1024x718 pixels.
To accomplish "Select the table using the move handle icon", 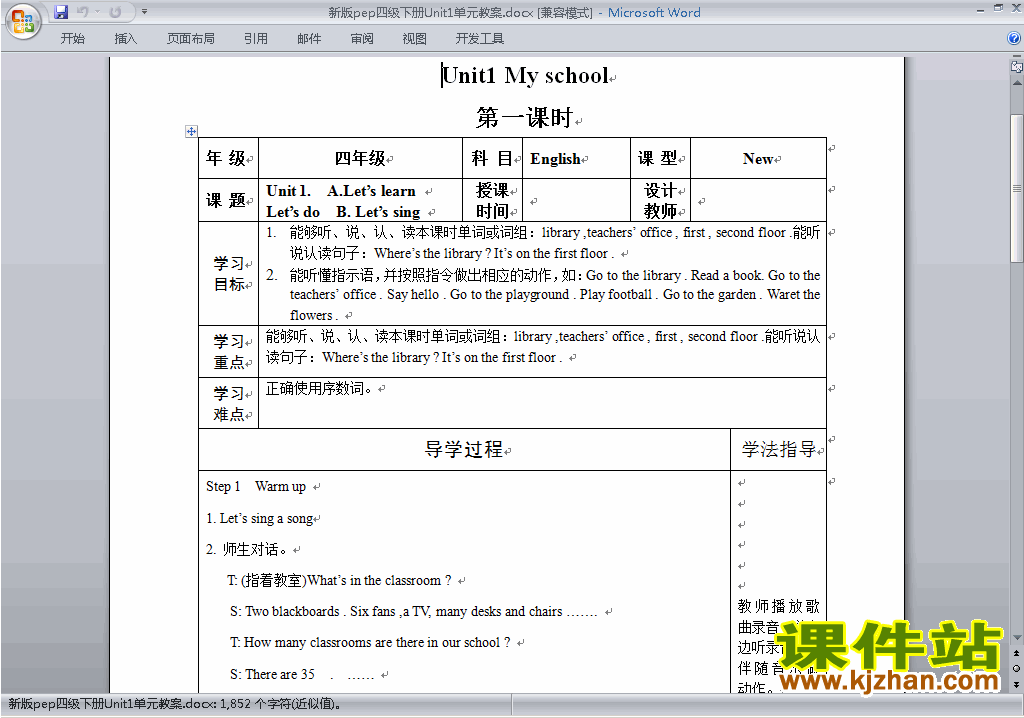I will (x=191, y=131).
